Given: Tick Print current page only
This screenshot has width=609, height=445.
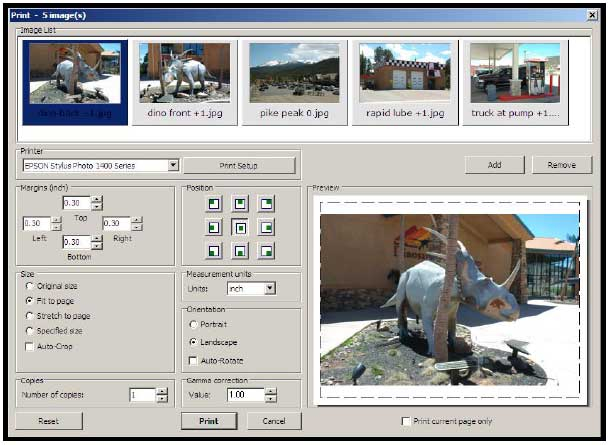Looking at the screenshot, I should [406, 421].
